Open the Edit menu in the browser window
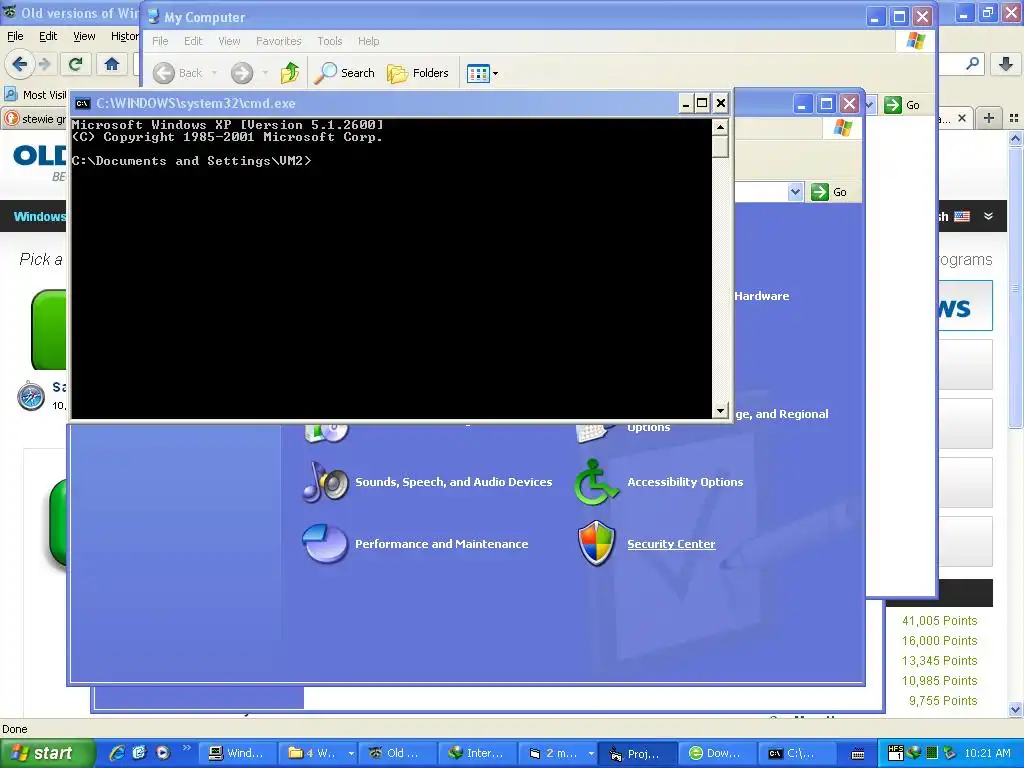Image resolution: width=1024 pixels, height=768 pixels. [x=48, y=36]
